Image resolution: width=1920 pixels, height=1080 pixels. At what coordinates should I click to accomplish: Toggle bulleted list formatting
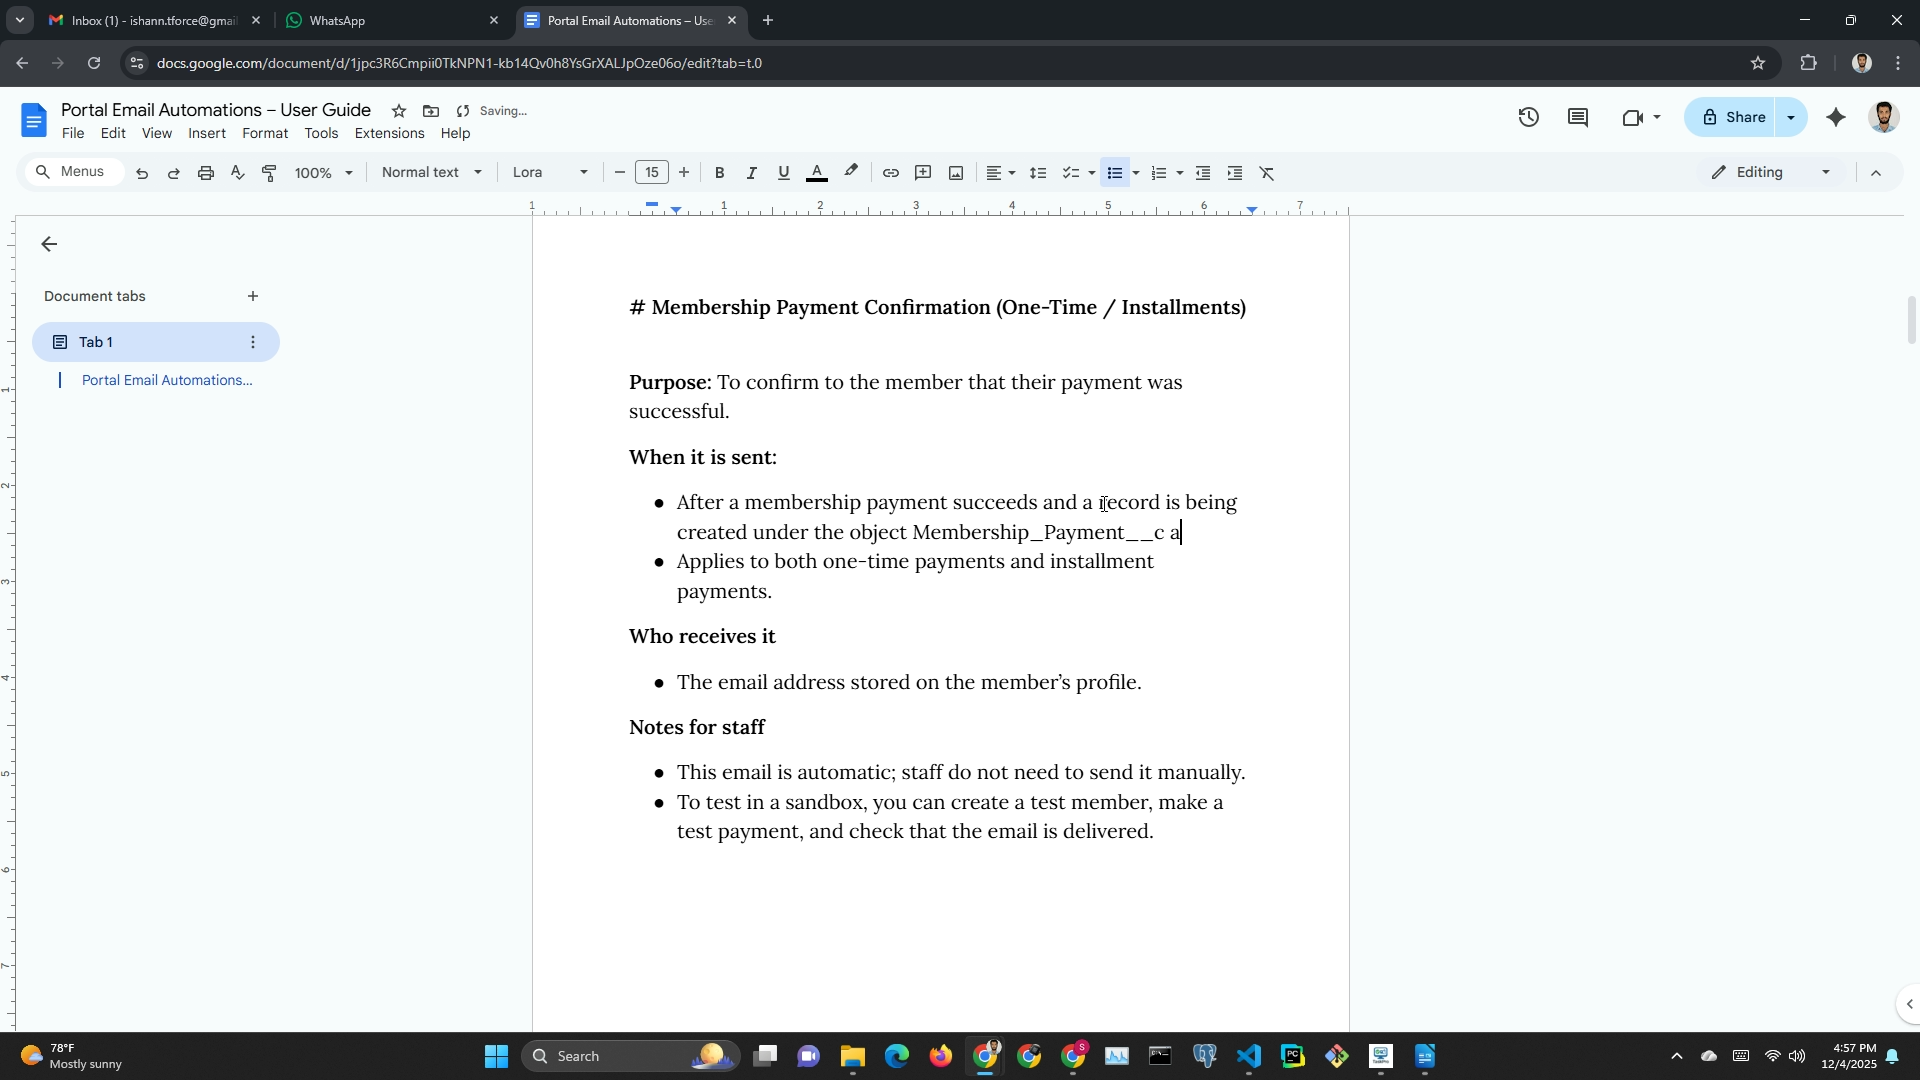pyautogui.click(x=1114, y=173)
